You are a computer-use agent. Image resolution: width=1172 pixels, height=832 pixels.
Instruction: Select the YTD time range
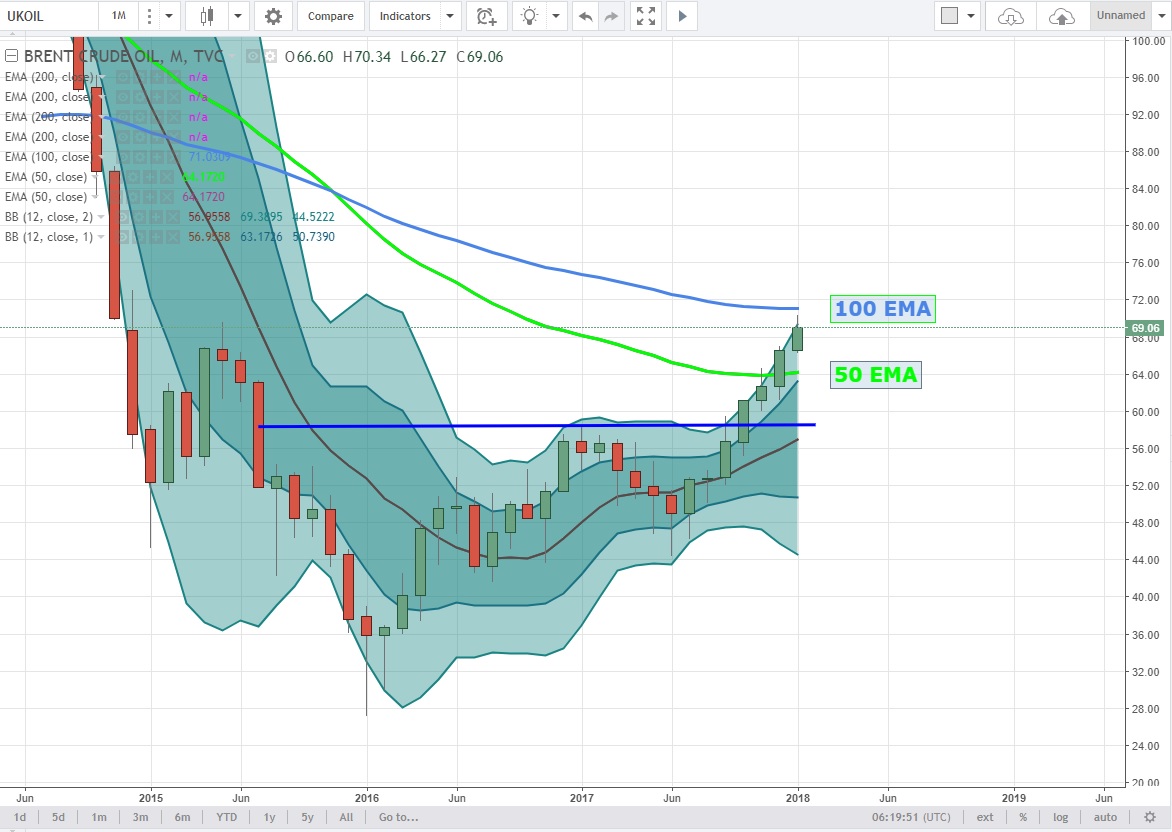(226, 817)
